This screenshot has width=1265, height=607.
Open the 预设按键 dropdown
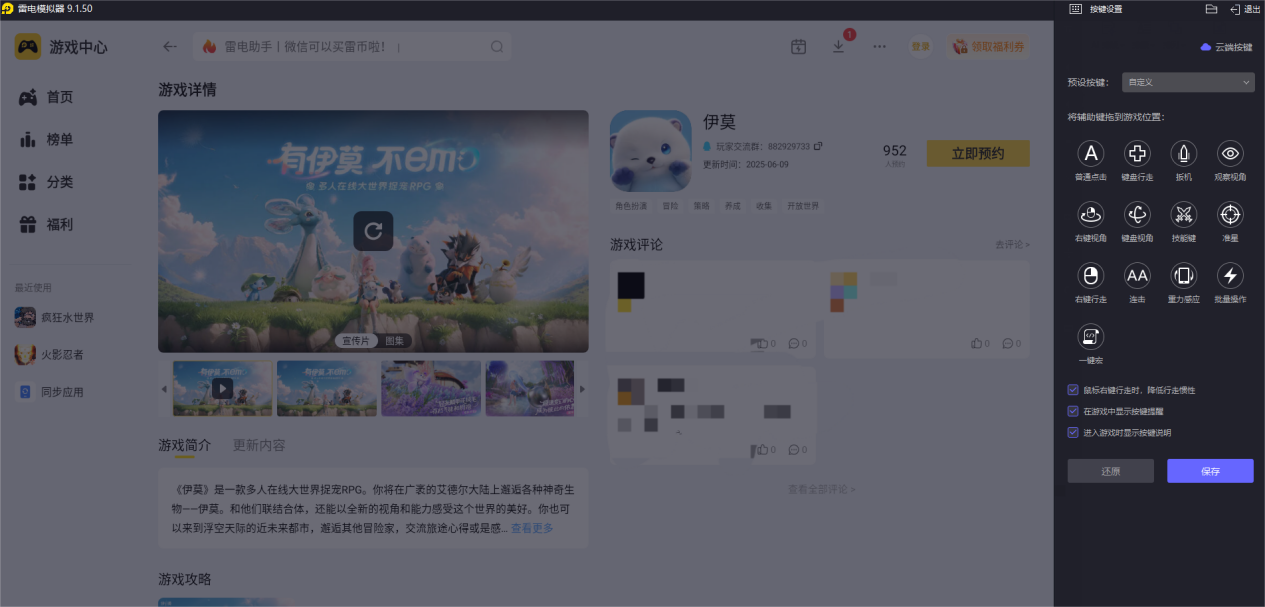tap(1187, 82)
